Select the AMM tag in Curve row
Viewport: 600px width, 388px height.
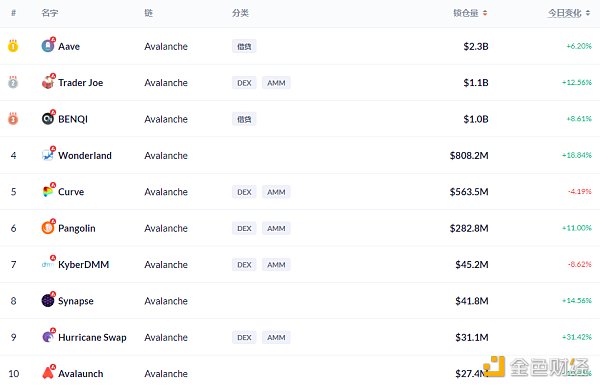(x=276, y=192)
